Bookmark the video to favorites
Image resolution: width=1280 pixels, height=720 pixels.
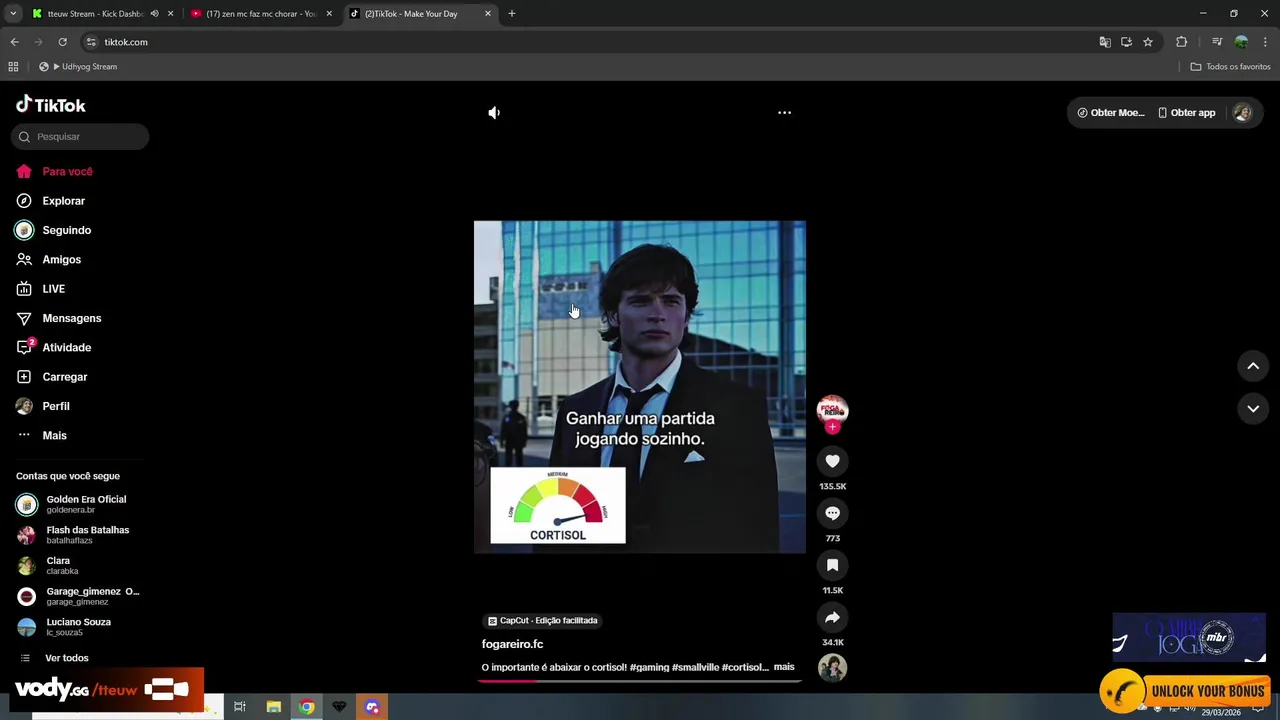(832, 565)
